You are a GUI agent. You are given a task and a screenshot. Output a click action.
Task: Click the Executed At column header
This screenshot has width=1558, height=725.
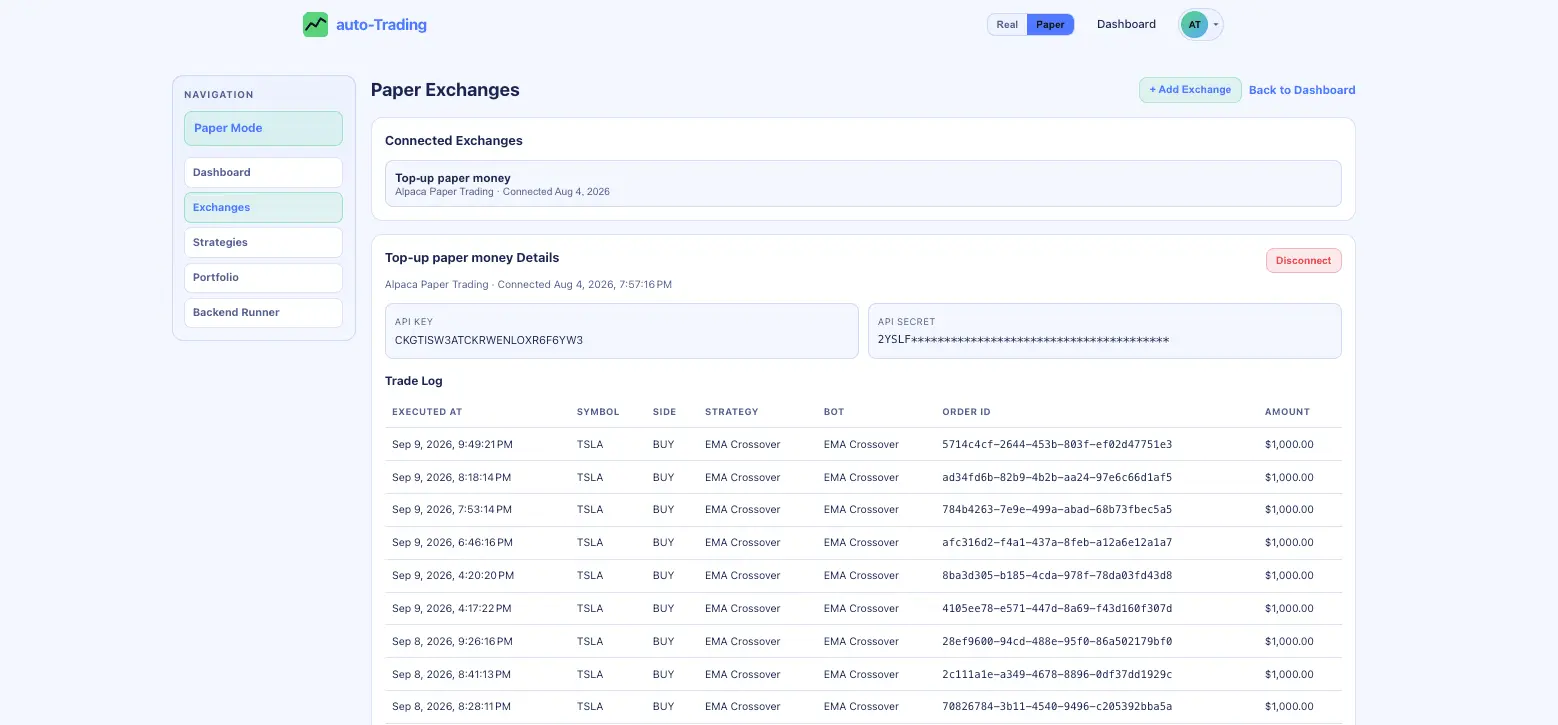pyautogui.click(x=427, y=412)
